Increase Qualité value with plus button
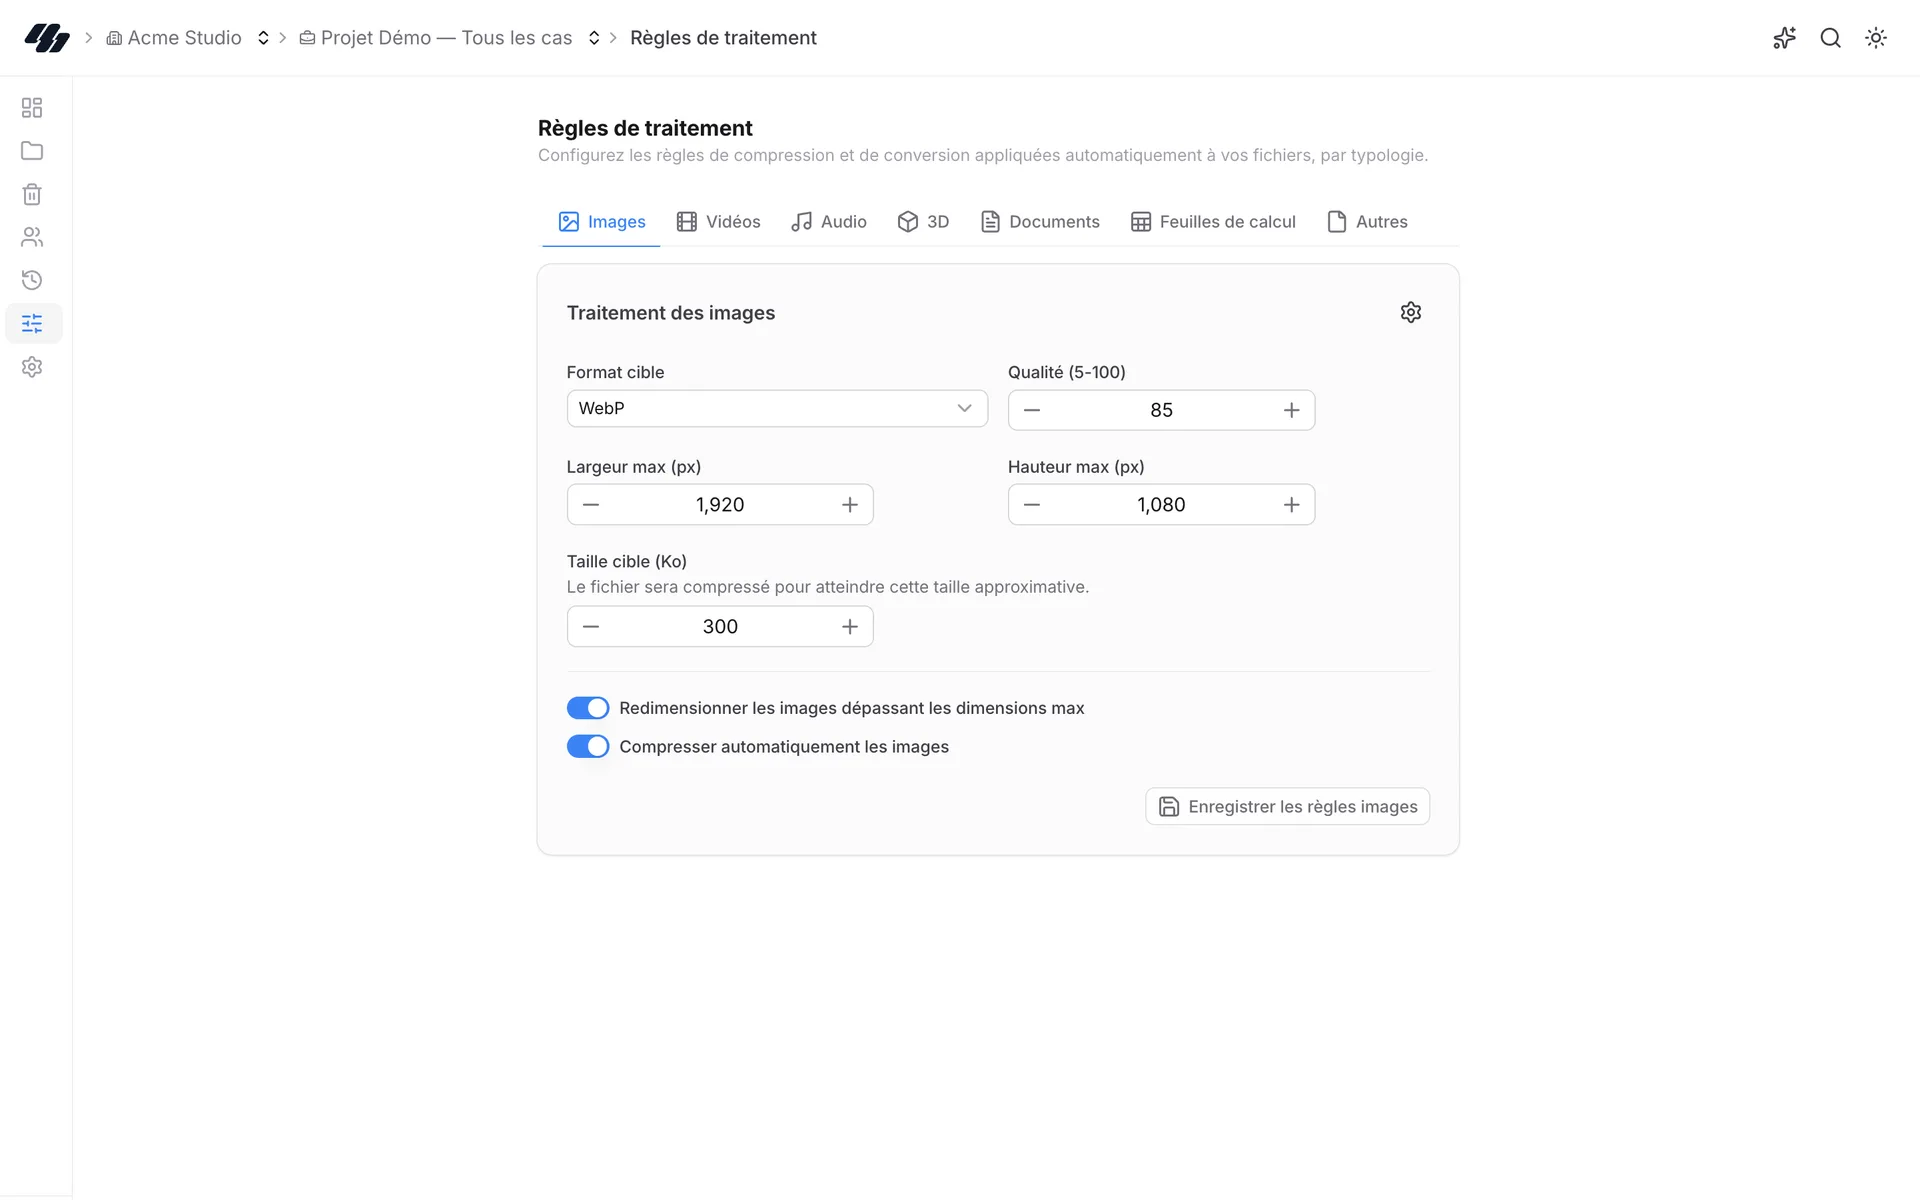1920x1200 pixels. (x=1291, y=410)
